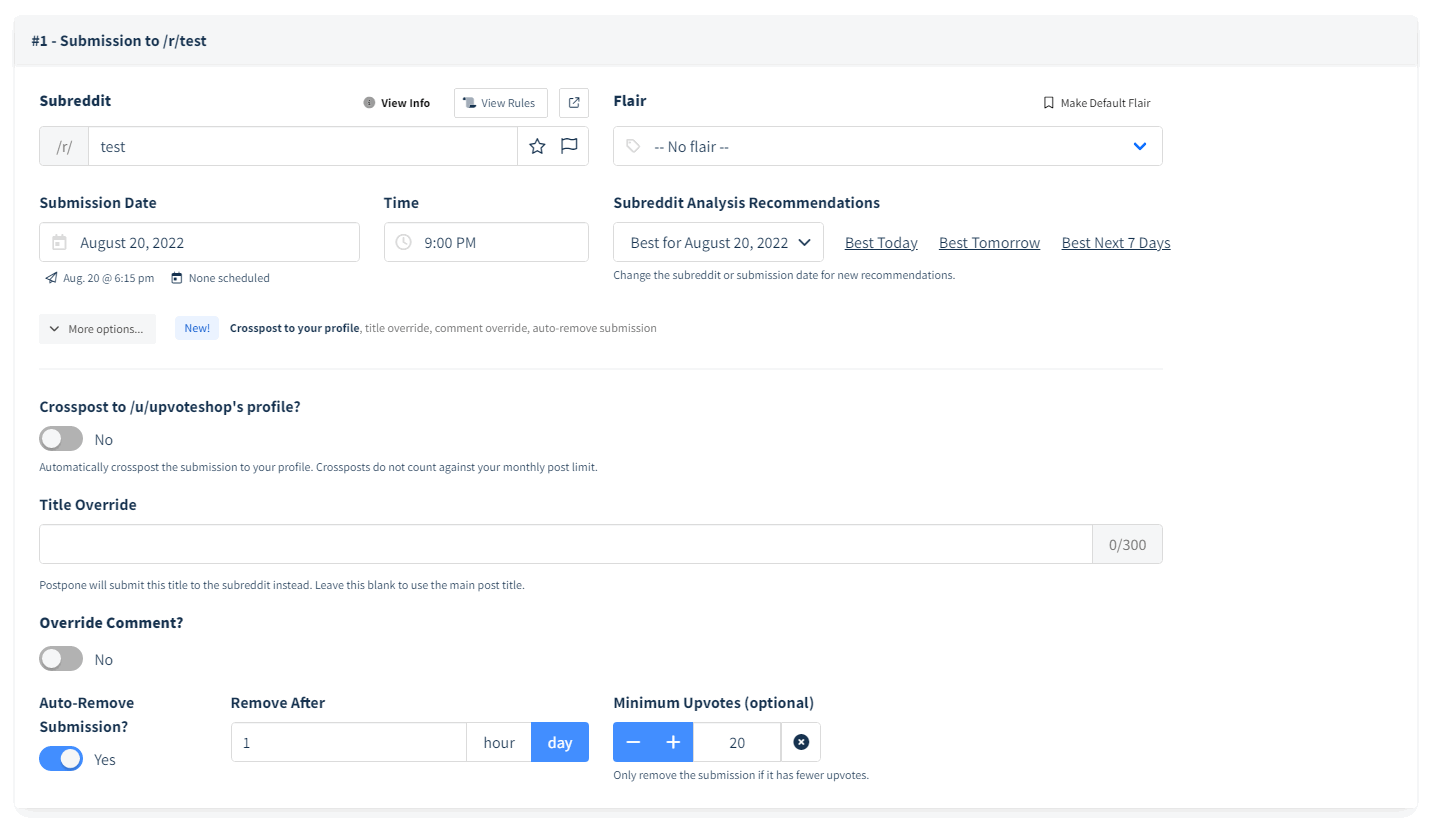Open the Flair dropdown

point(887,146)
